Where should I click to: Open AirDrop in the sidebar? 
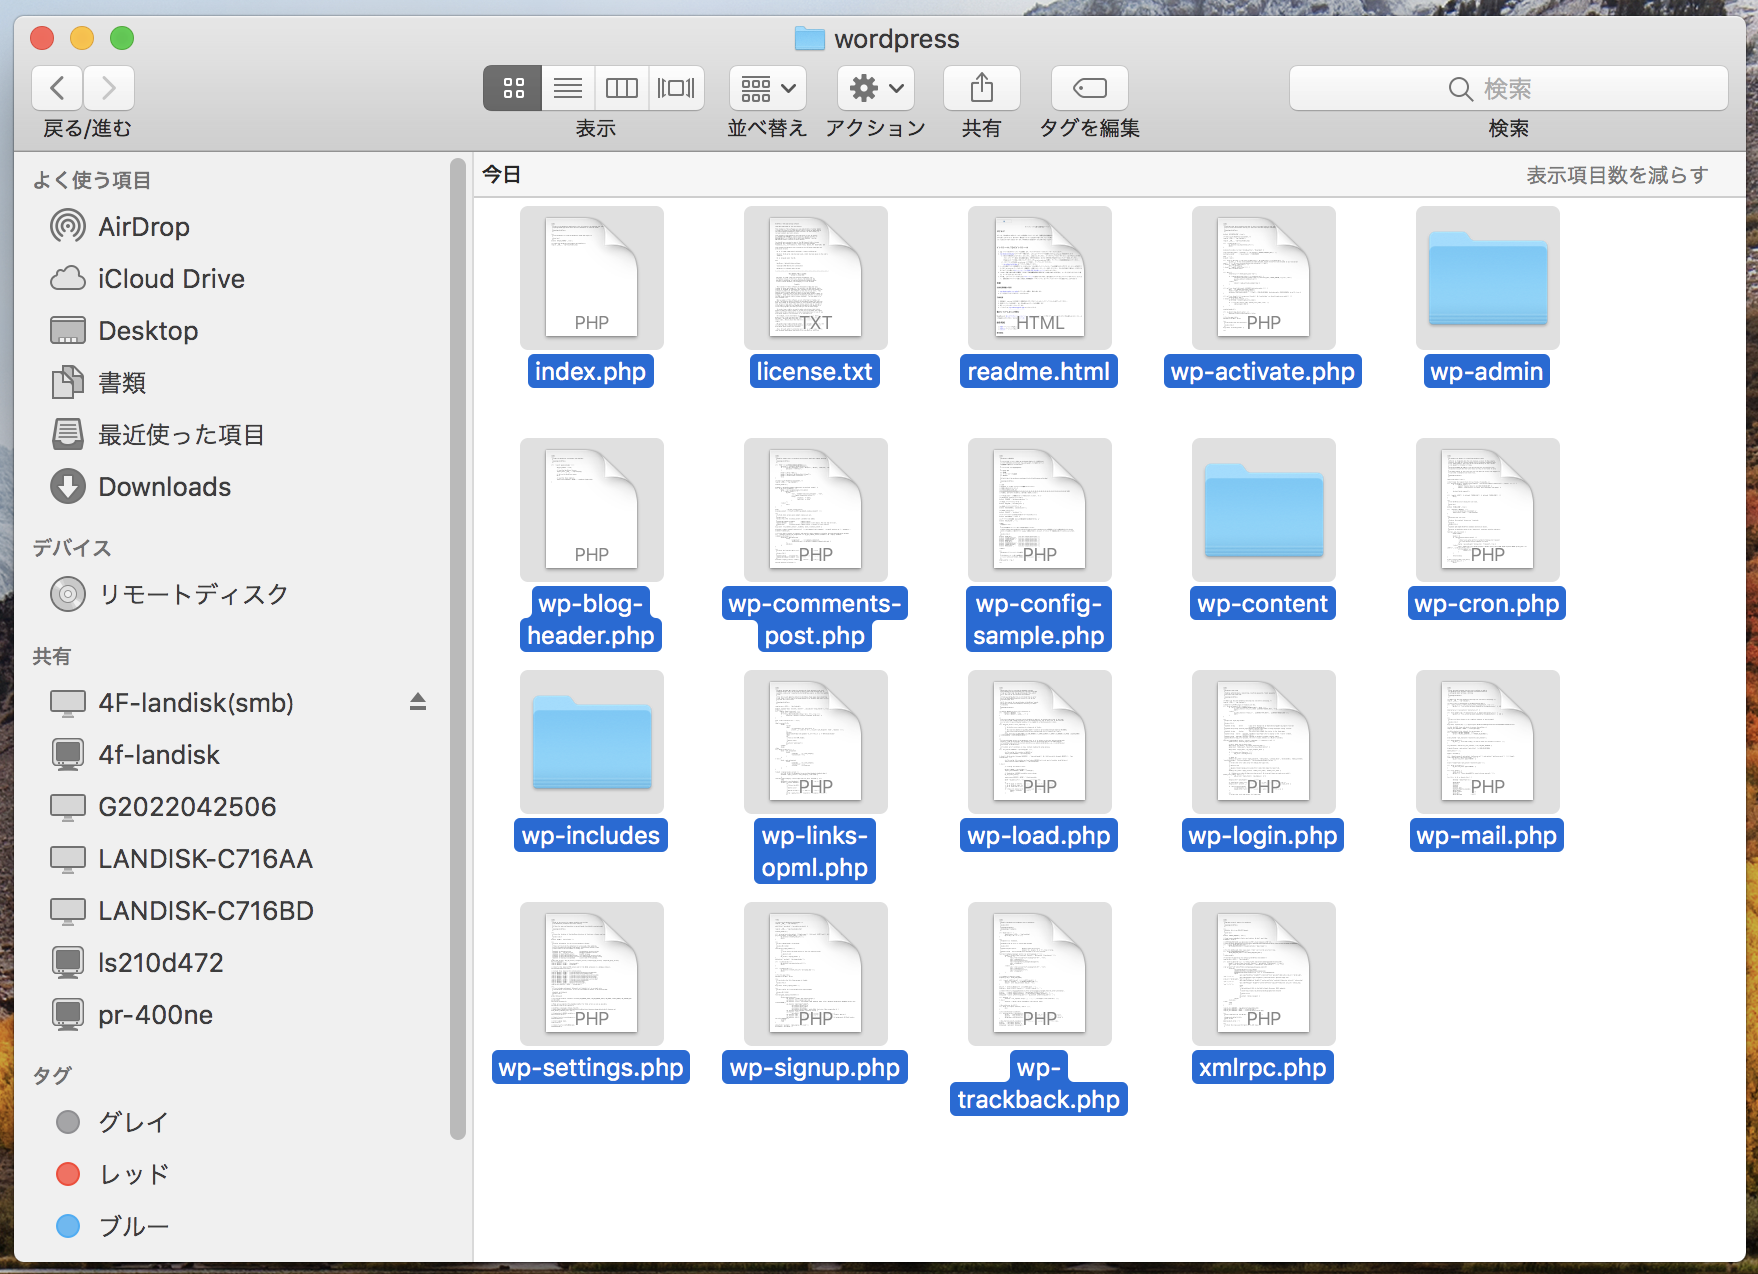click(x=143, y=227)
